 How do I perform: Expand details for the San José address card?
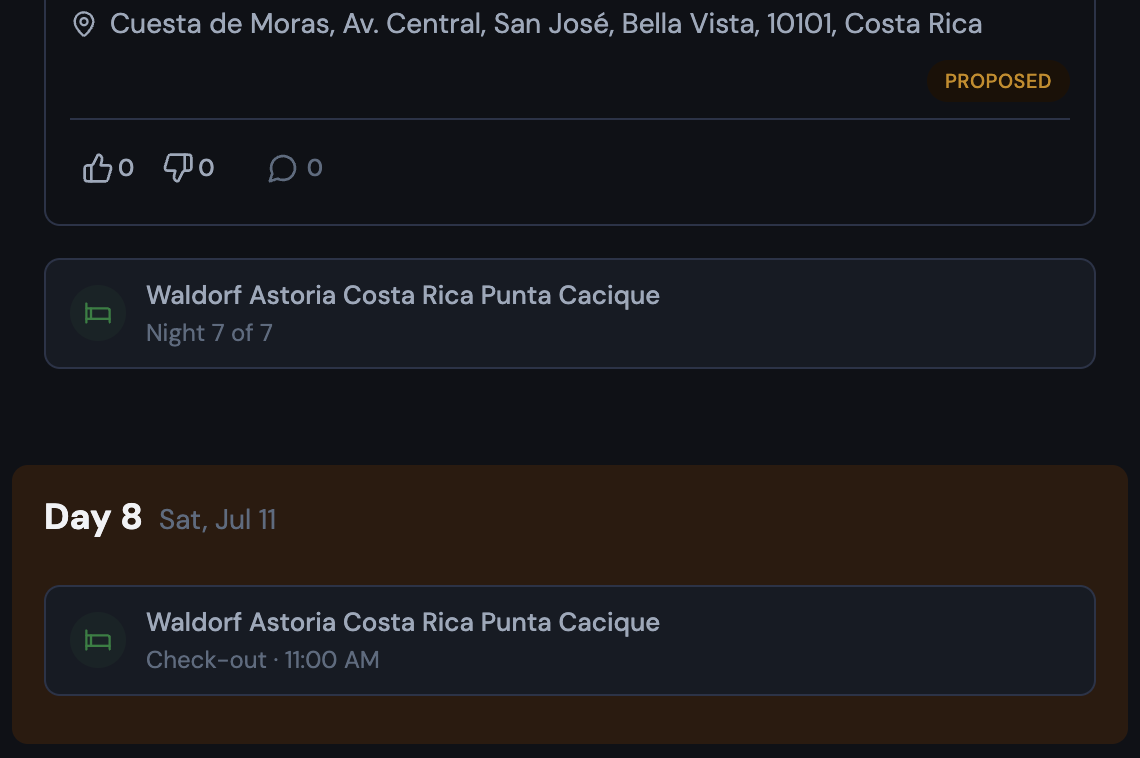[570, 60]
